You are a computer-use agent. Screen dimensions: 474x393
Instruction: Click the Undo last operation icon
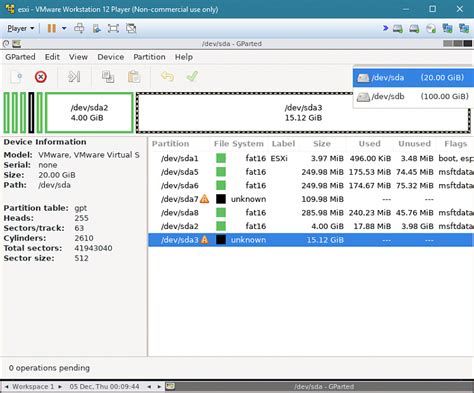click(x=167, y=77)
